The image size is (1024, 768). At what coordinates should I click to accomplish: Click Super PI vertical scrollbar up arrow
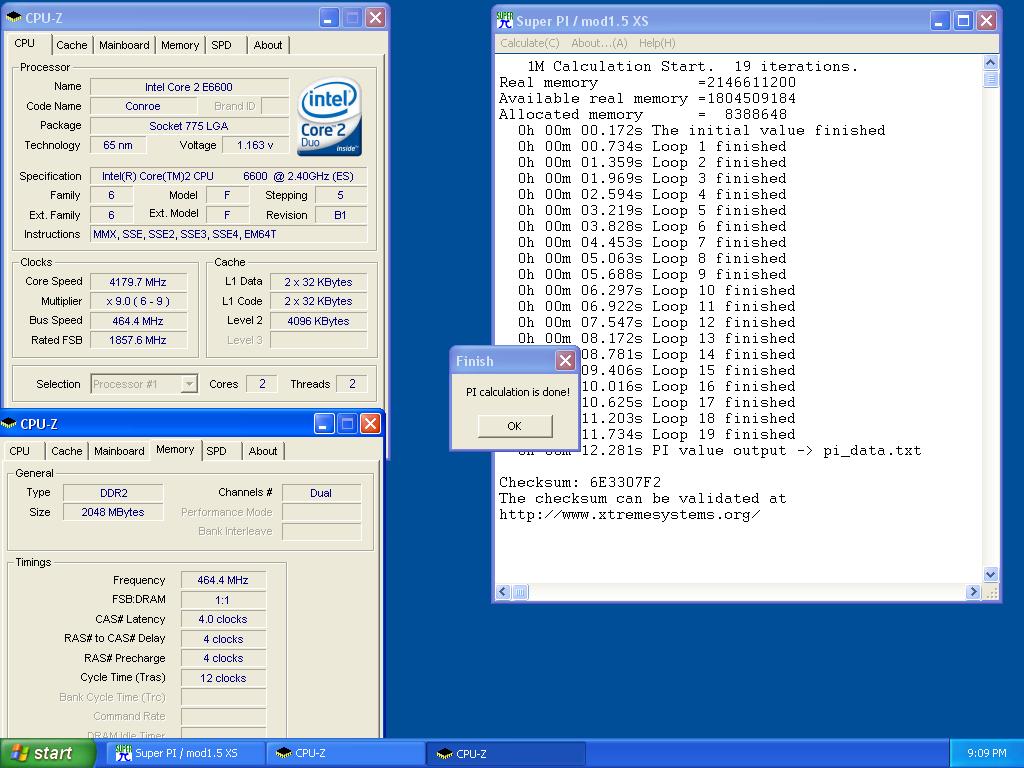pyautogui.click(x=990, y=63)
